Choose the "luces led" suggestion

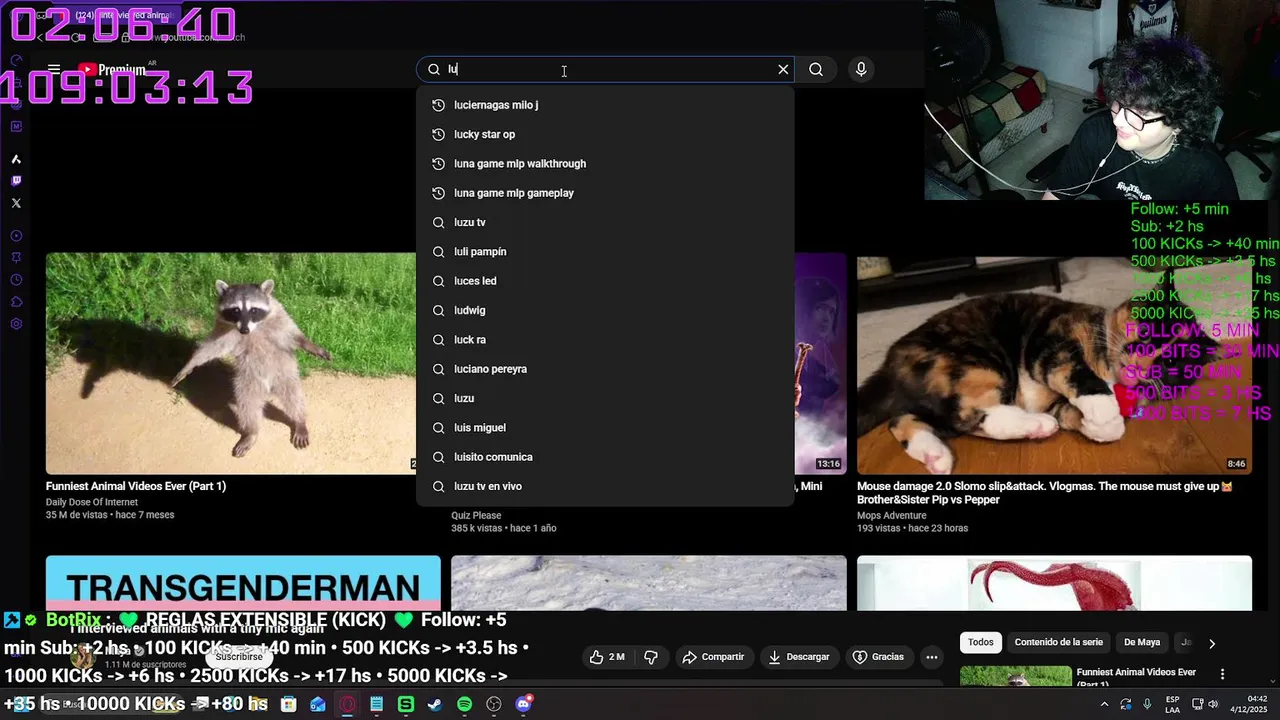605,281
